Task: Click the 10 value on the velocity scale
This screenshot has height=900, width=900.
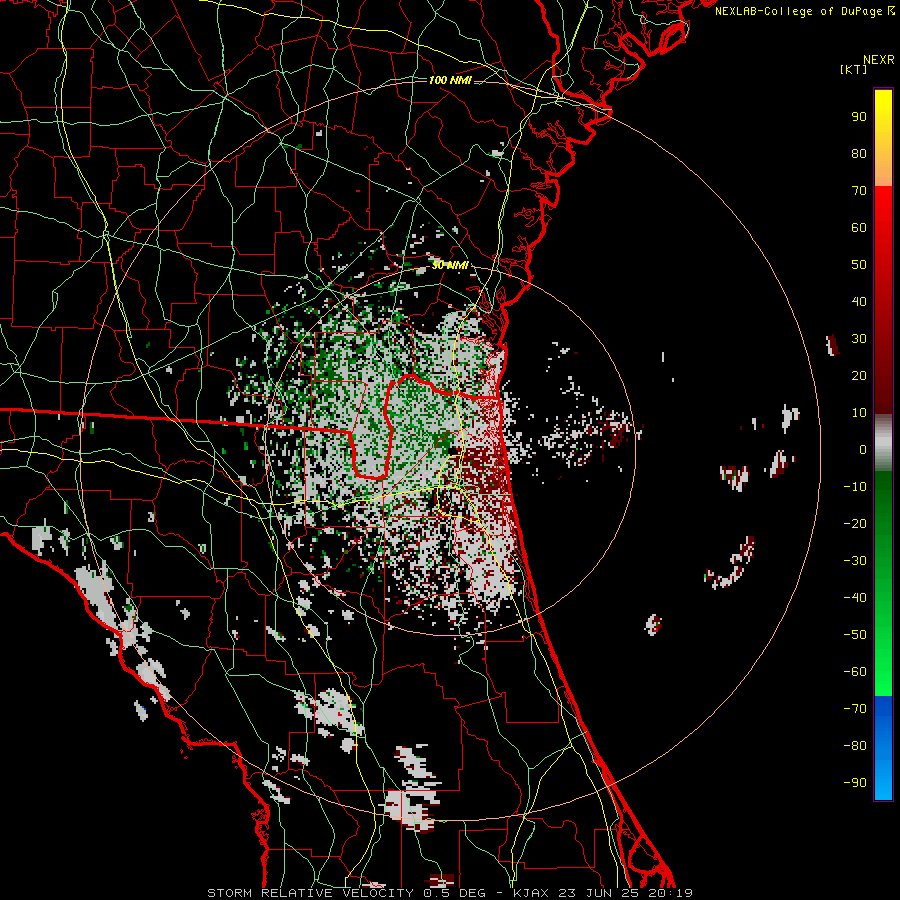Action: click(x=859, y=413)
